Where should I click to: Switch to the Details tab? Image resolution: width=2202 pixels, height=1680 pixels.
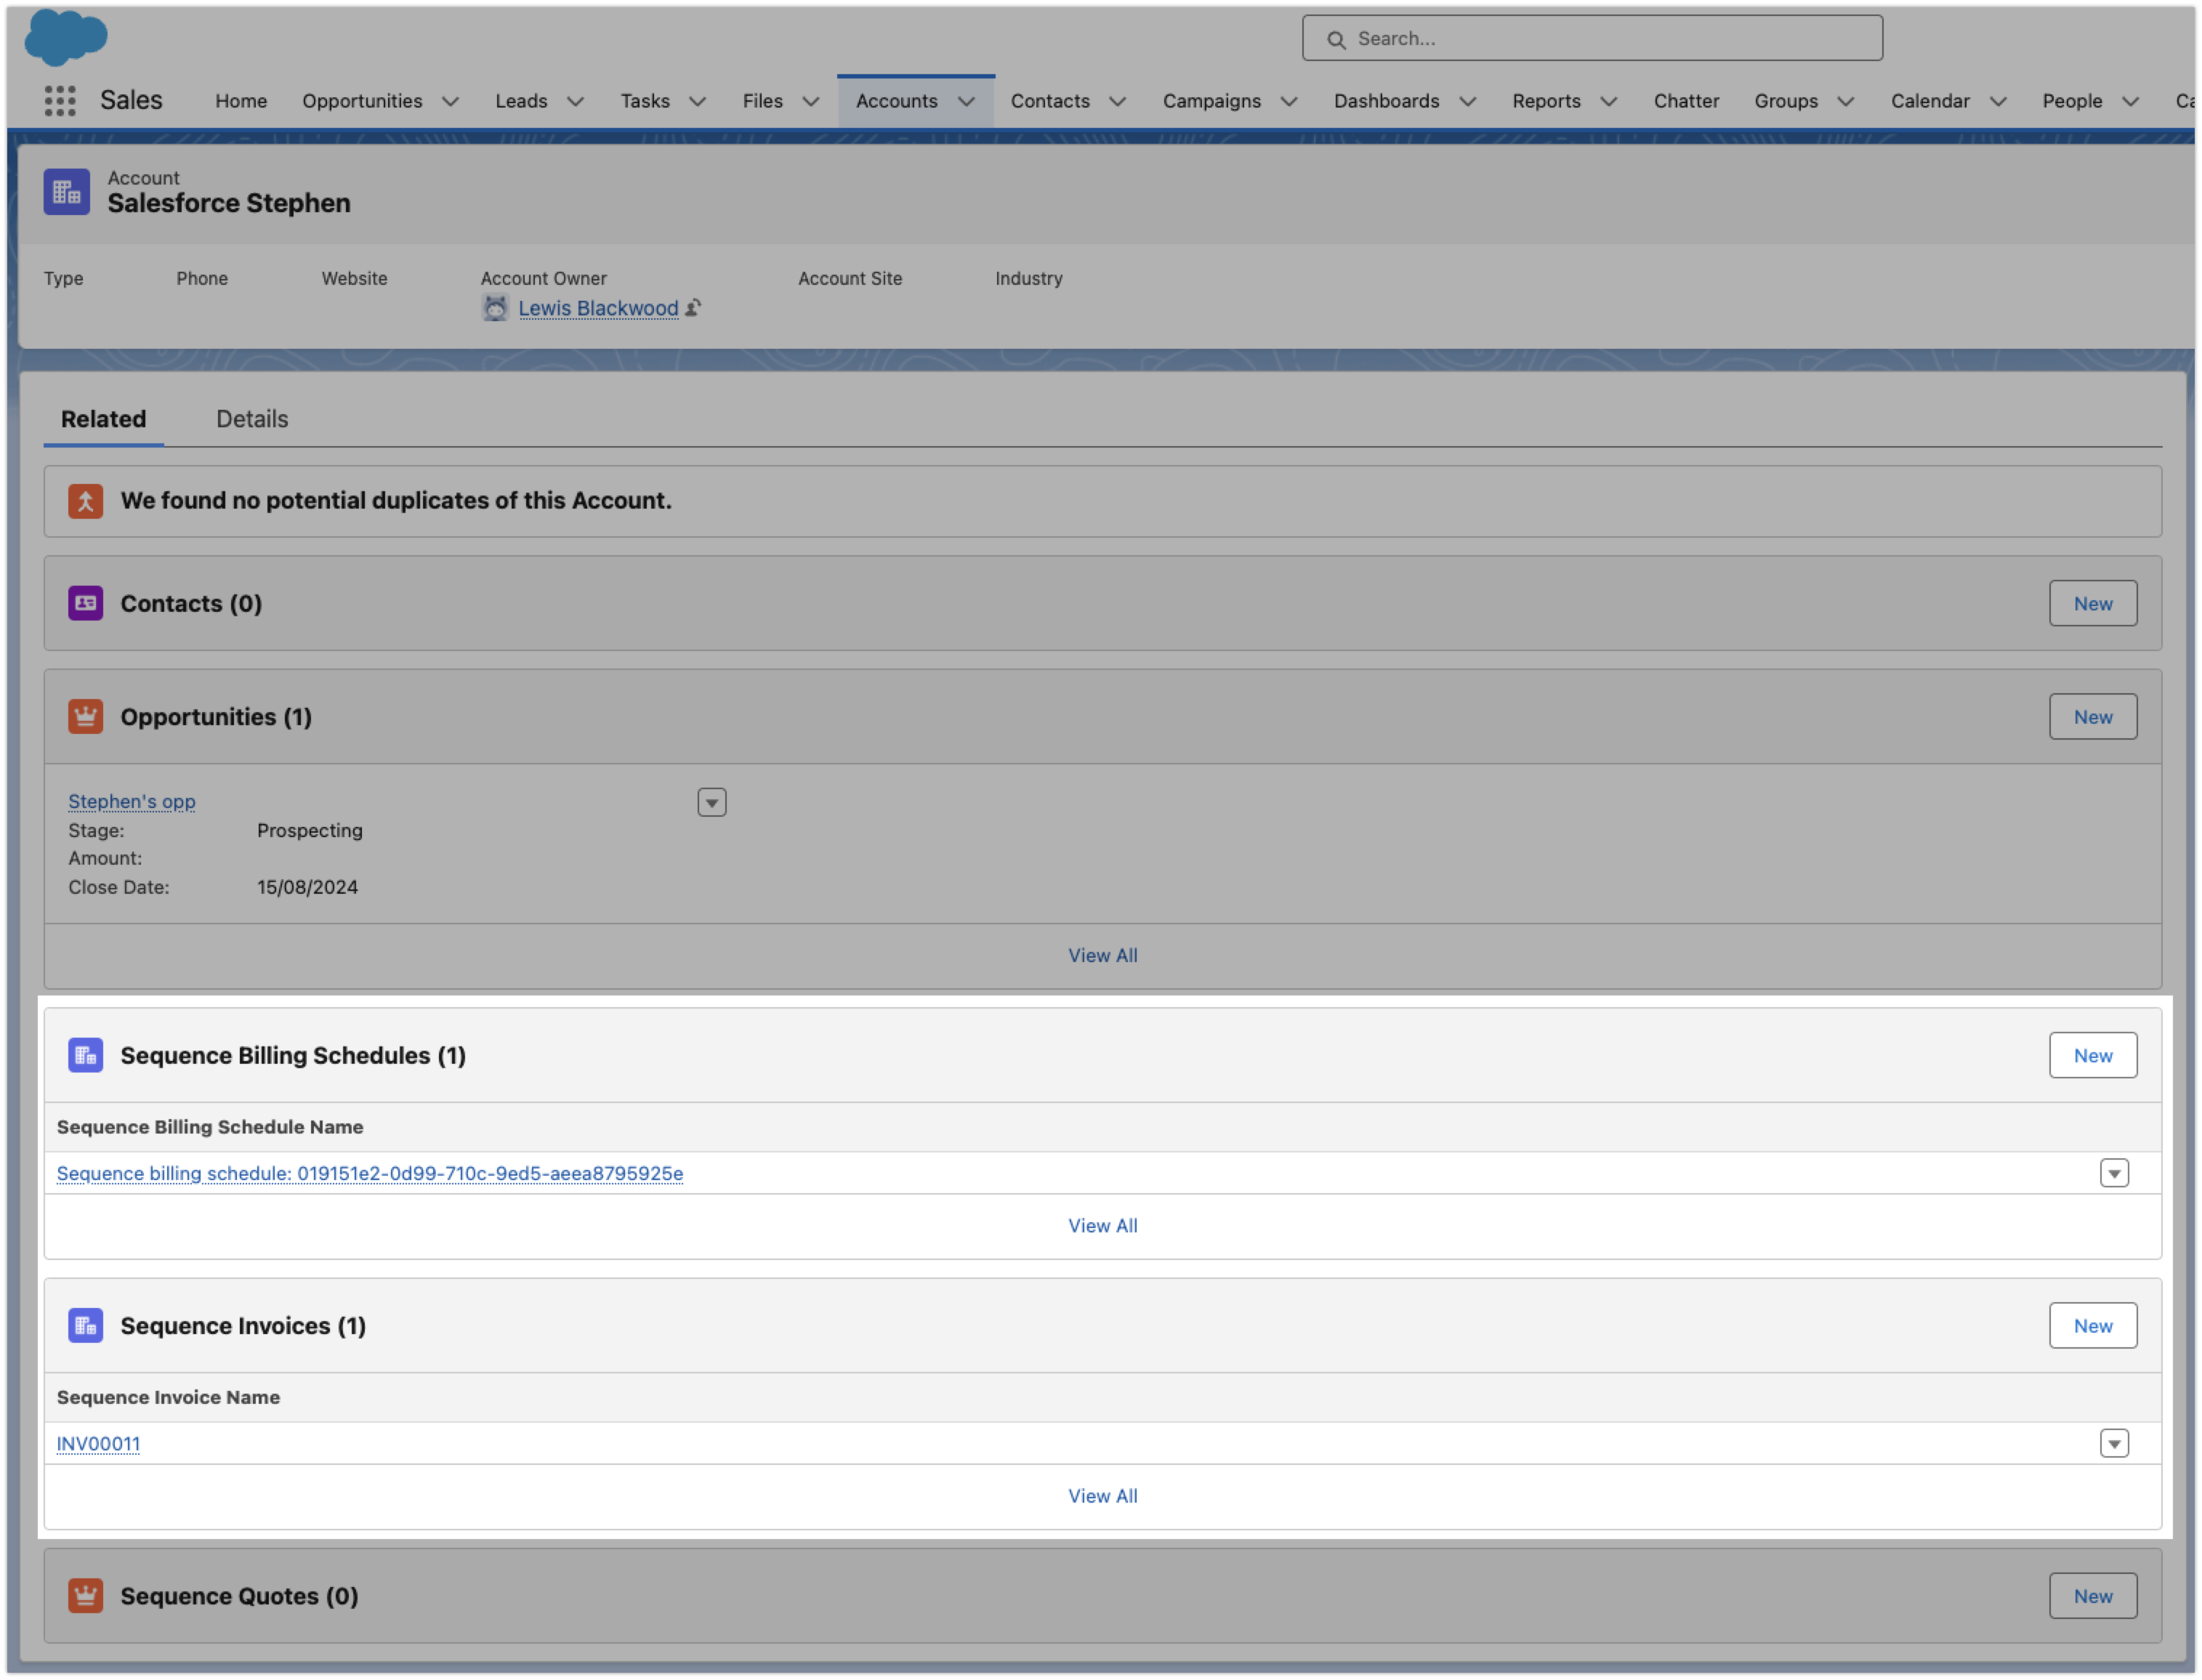click(x=252, y=419)
